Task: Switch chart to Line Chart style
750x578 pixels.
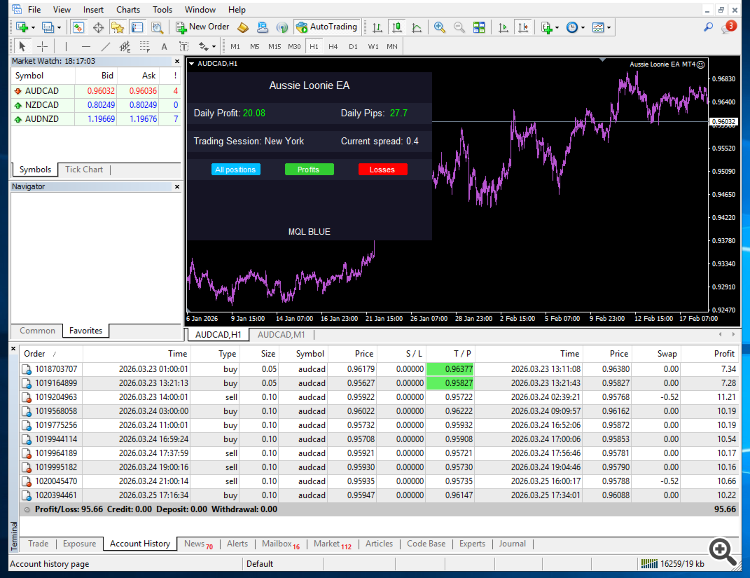Action: pos(417,27)
